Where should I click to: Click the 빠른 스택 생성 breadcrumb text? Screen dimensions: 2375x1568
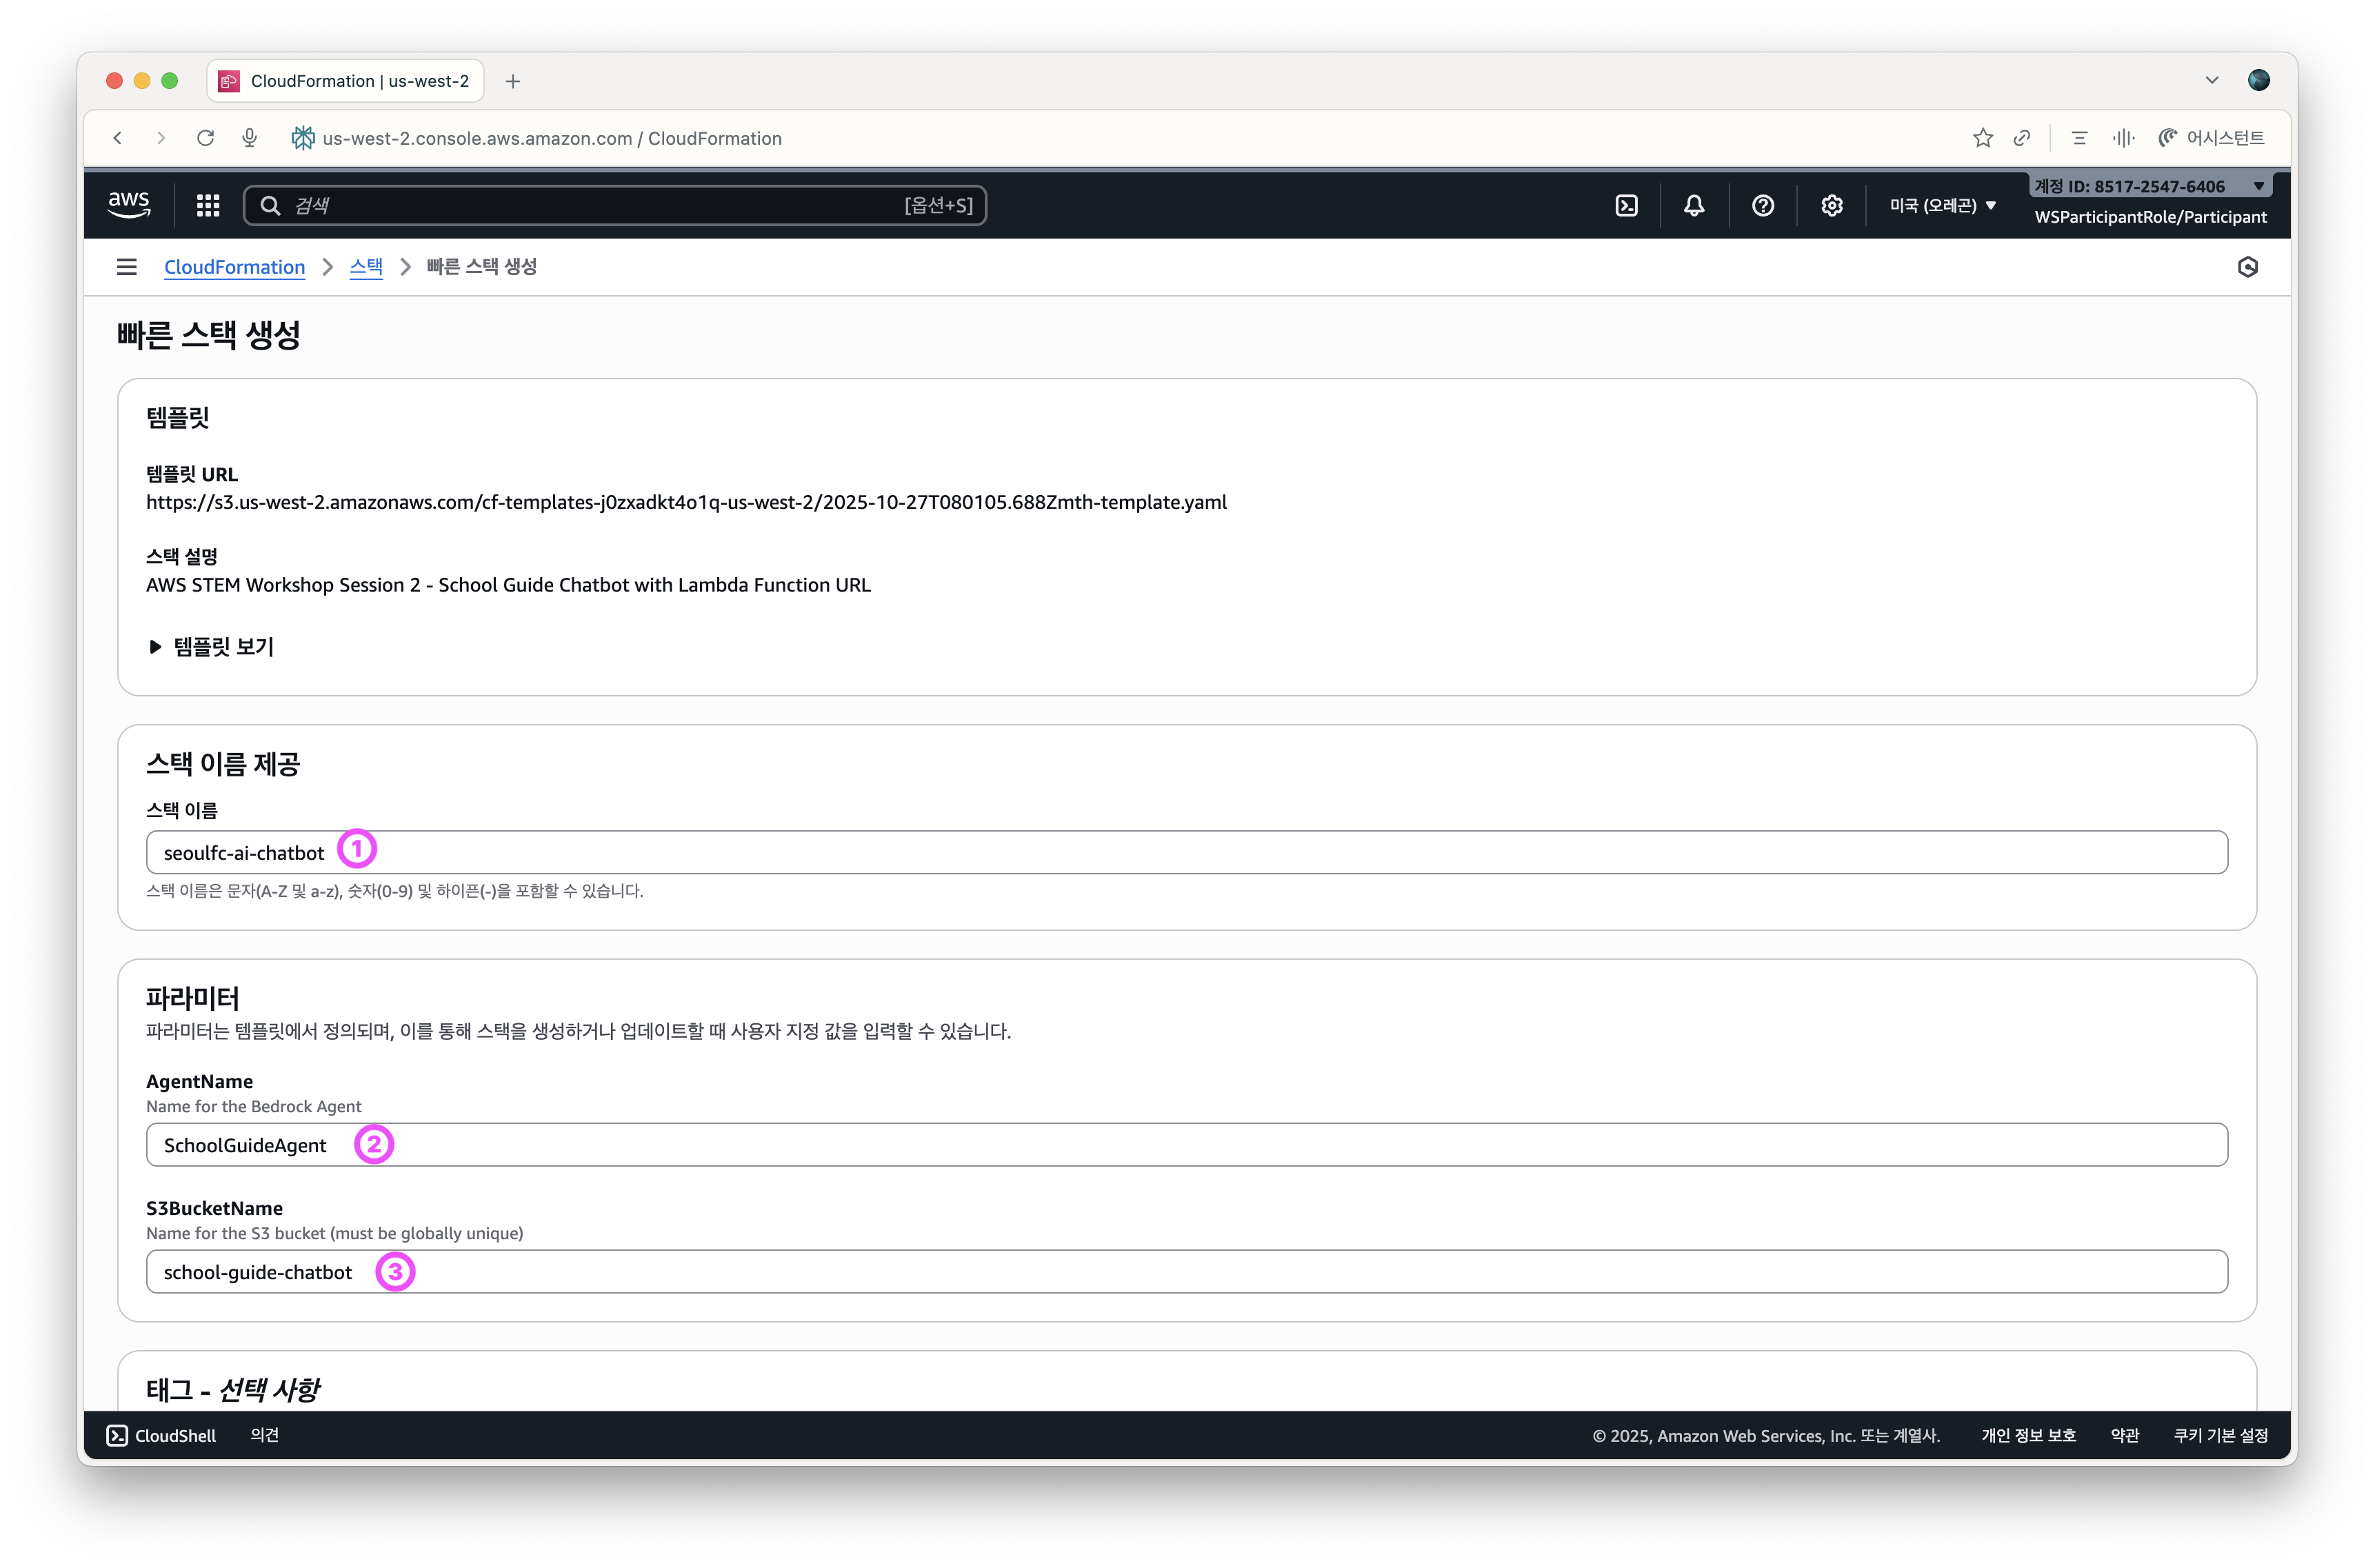[x=481, y=267]
